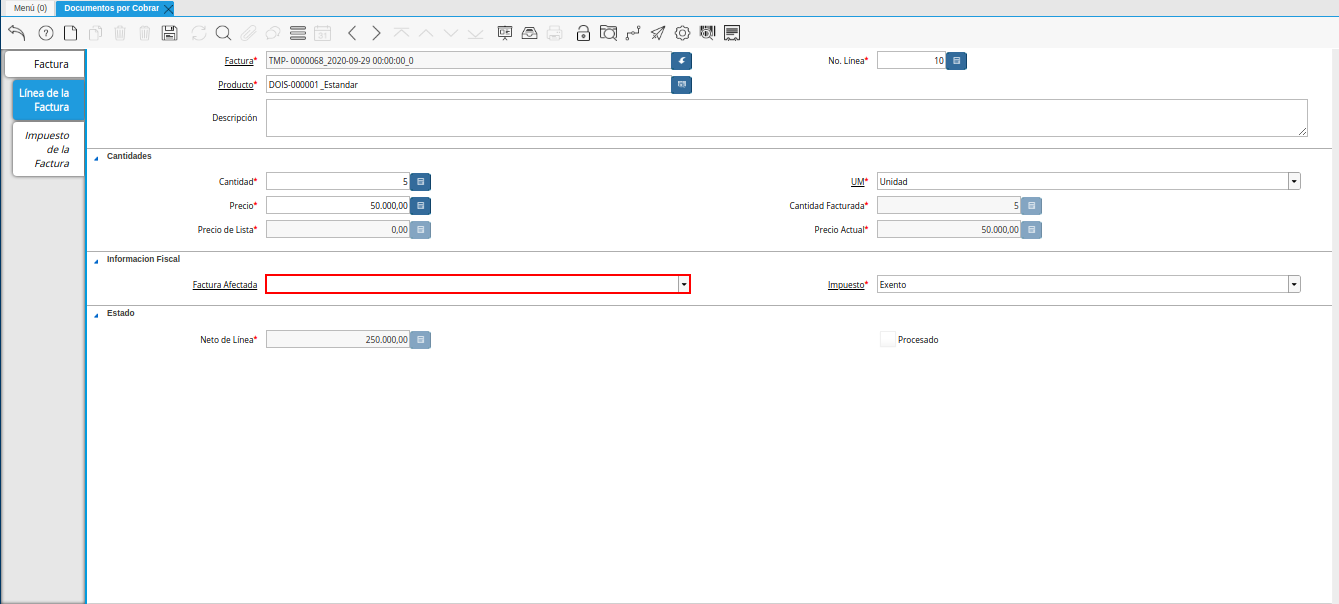Click the refresh arrows icon

click(x=199, y=33)
